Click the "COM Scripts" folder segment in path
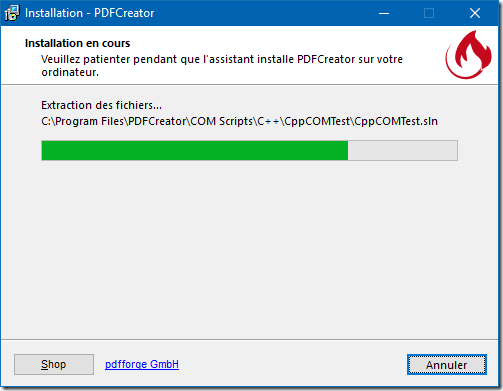Image resolution: width=503 pixels, height=391 pixels. tap(221, 121)
